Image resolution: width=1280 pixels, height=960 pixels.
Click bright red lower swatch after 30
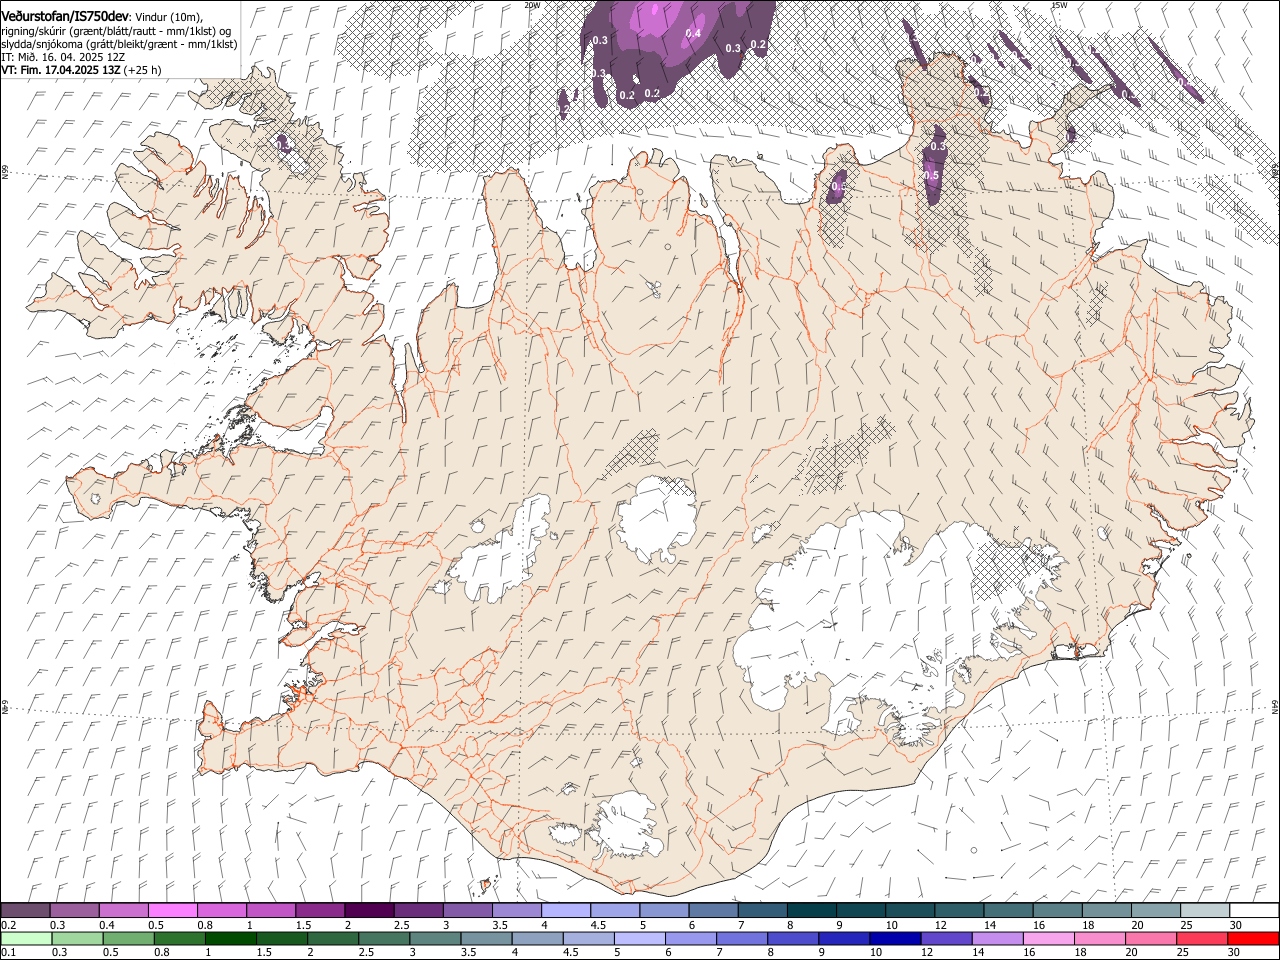(1254, 938)
